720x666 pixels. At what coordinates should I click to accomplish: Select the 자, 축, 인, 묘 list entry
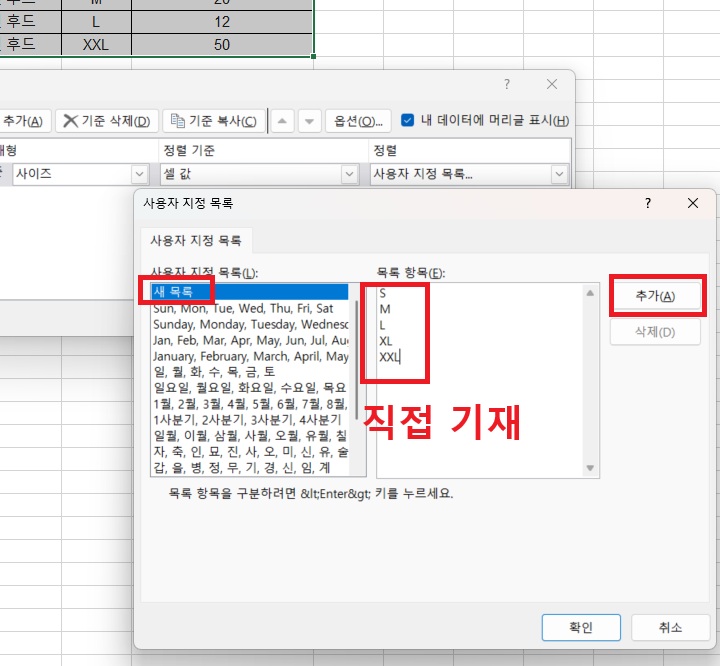(x=249, y=452)
